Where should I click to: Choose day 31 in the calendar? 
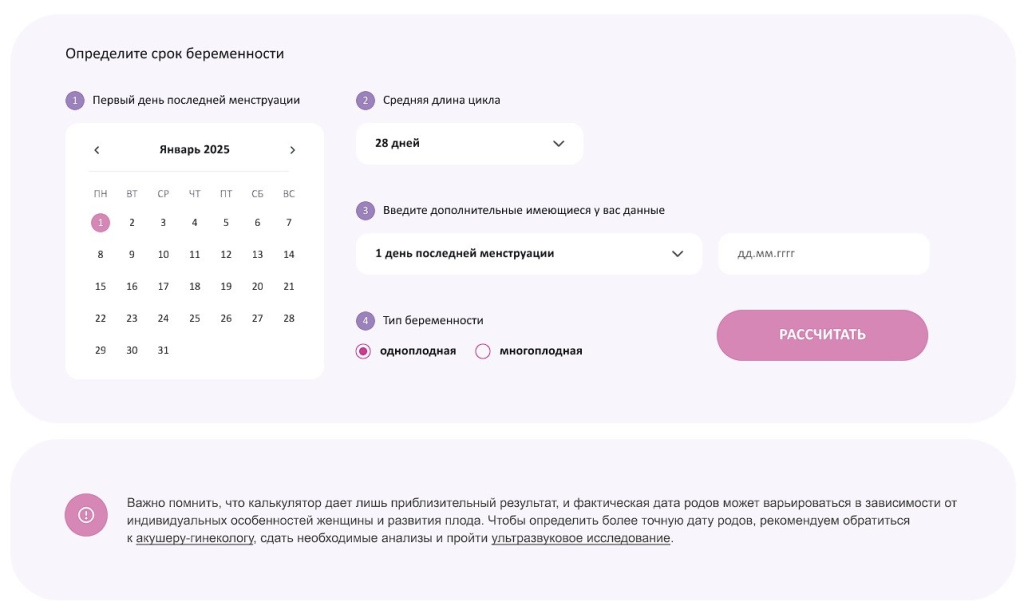(163, 351)
